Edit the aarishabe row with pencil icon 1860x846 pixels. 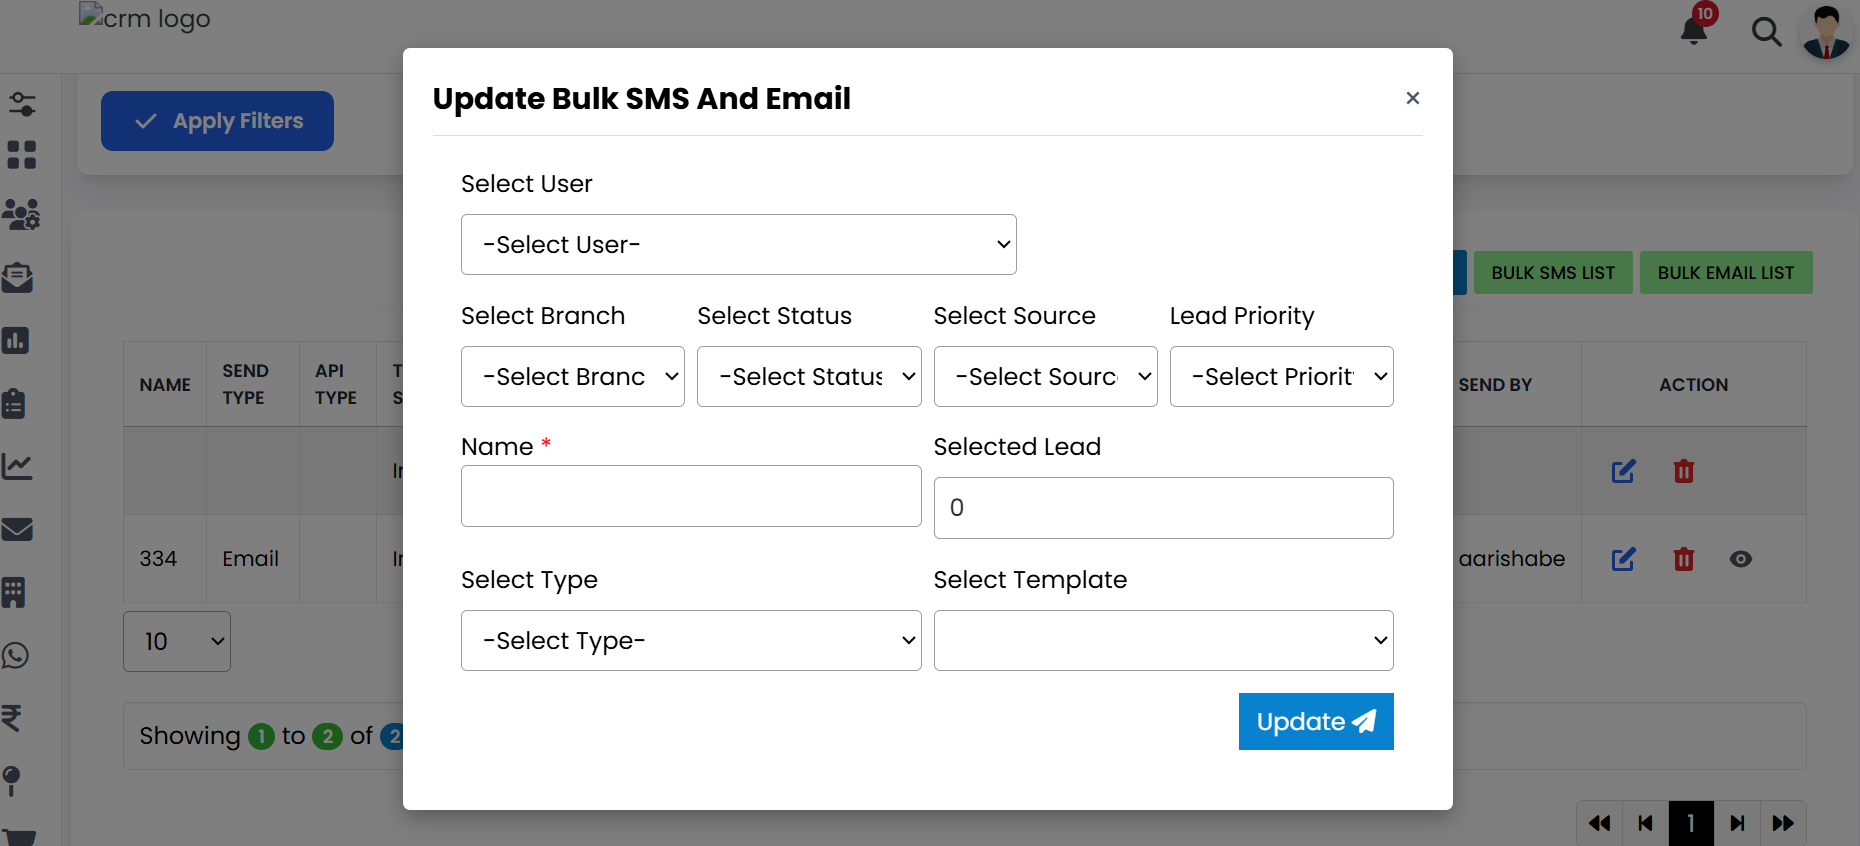[1623, 559]
